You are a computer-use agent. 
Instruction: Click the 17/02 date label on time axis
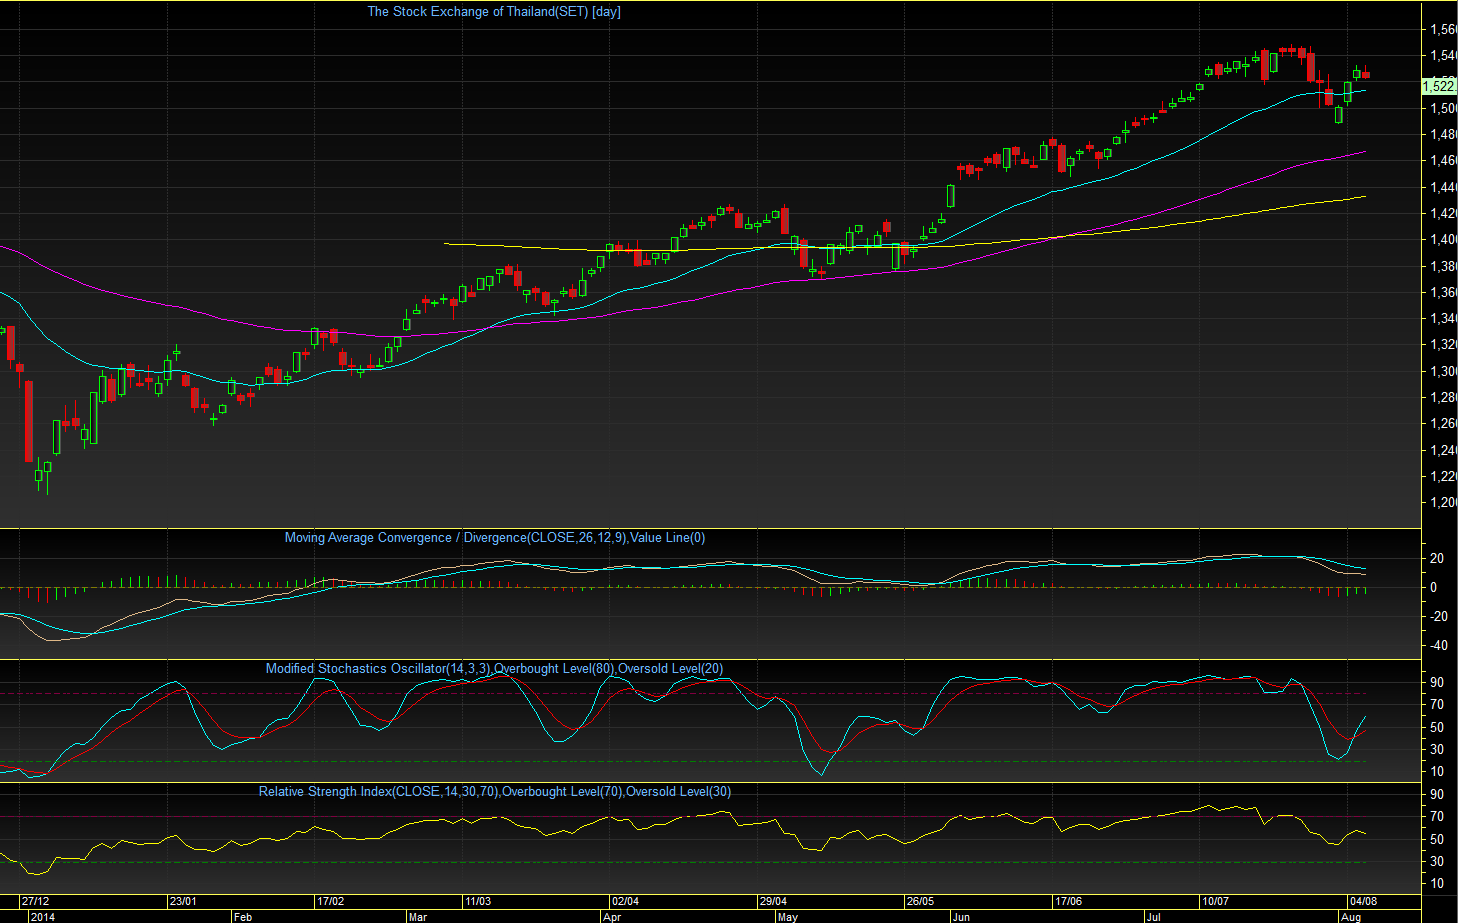point(330,901)
